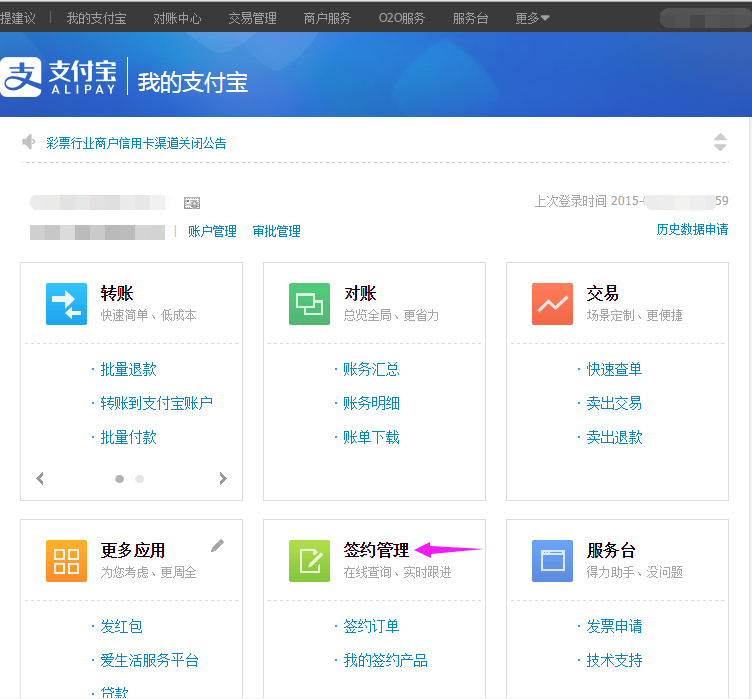Click the 账单下载 link
Screen dimensions: 752x699
tap(371, 437)
